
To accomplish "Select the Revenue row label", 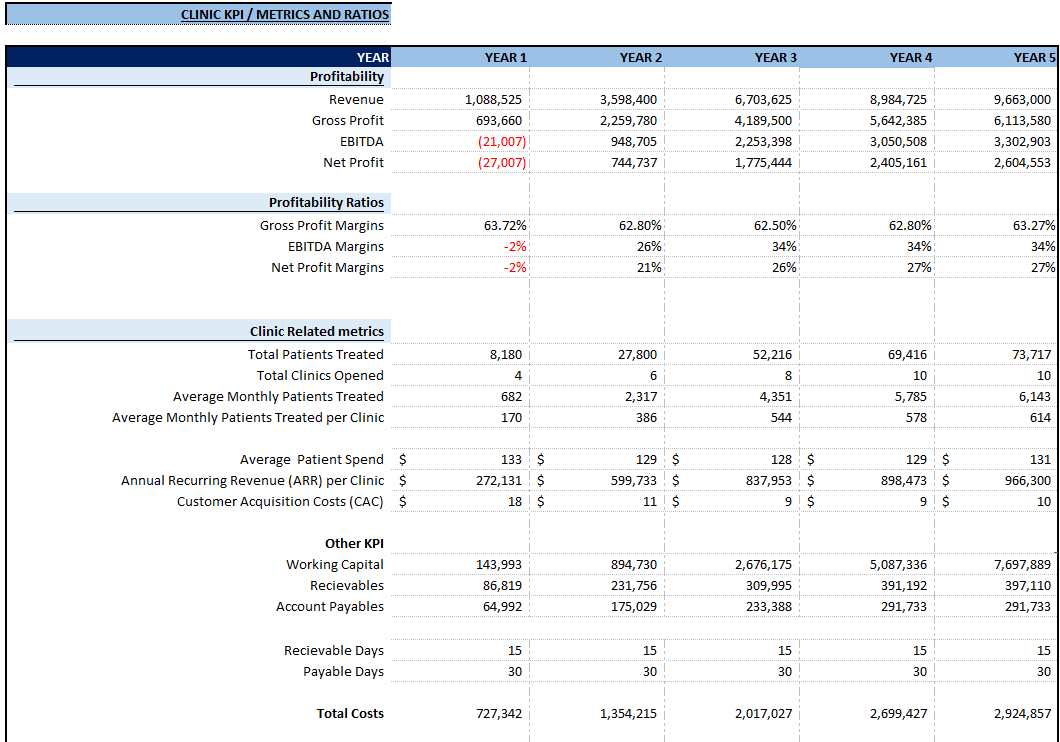I will coord(357,99).
